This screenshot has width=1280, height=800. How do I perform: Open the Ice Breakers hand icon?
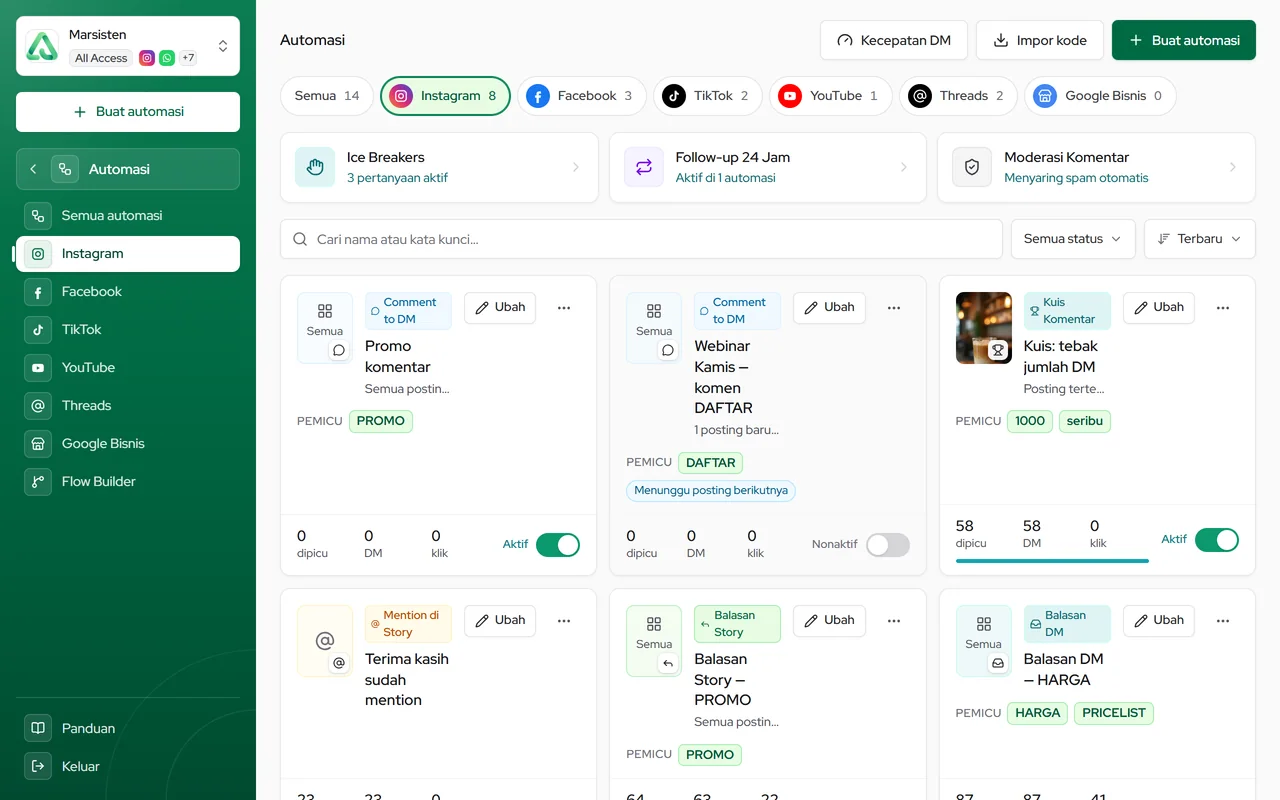click(x=315, y=167)
